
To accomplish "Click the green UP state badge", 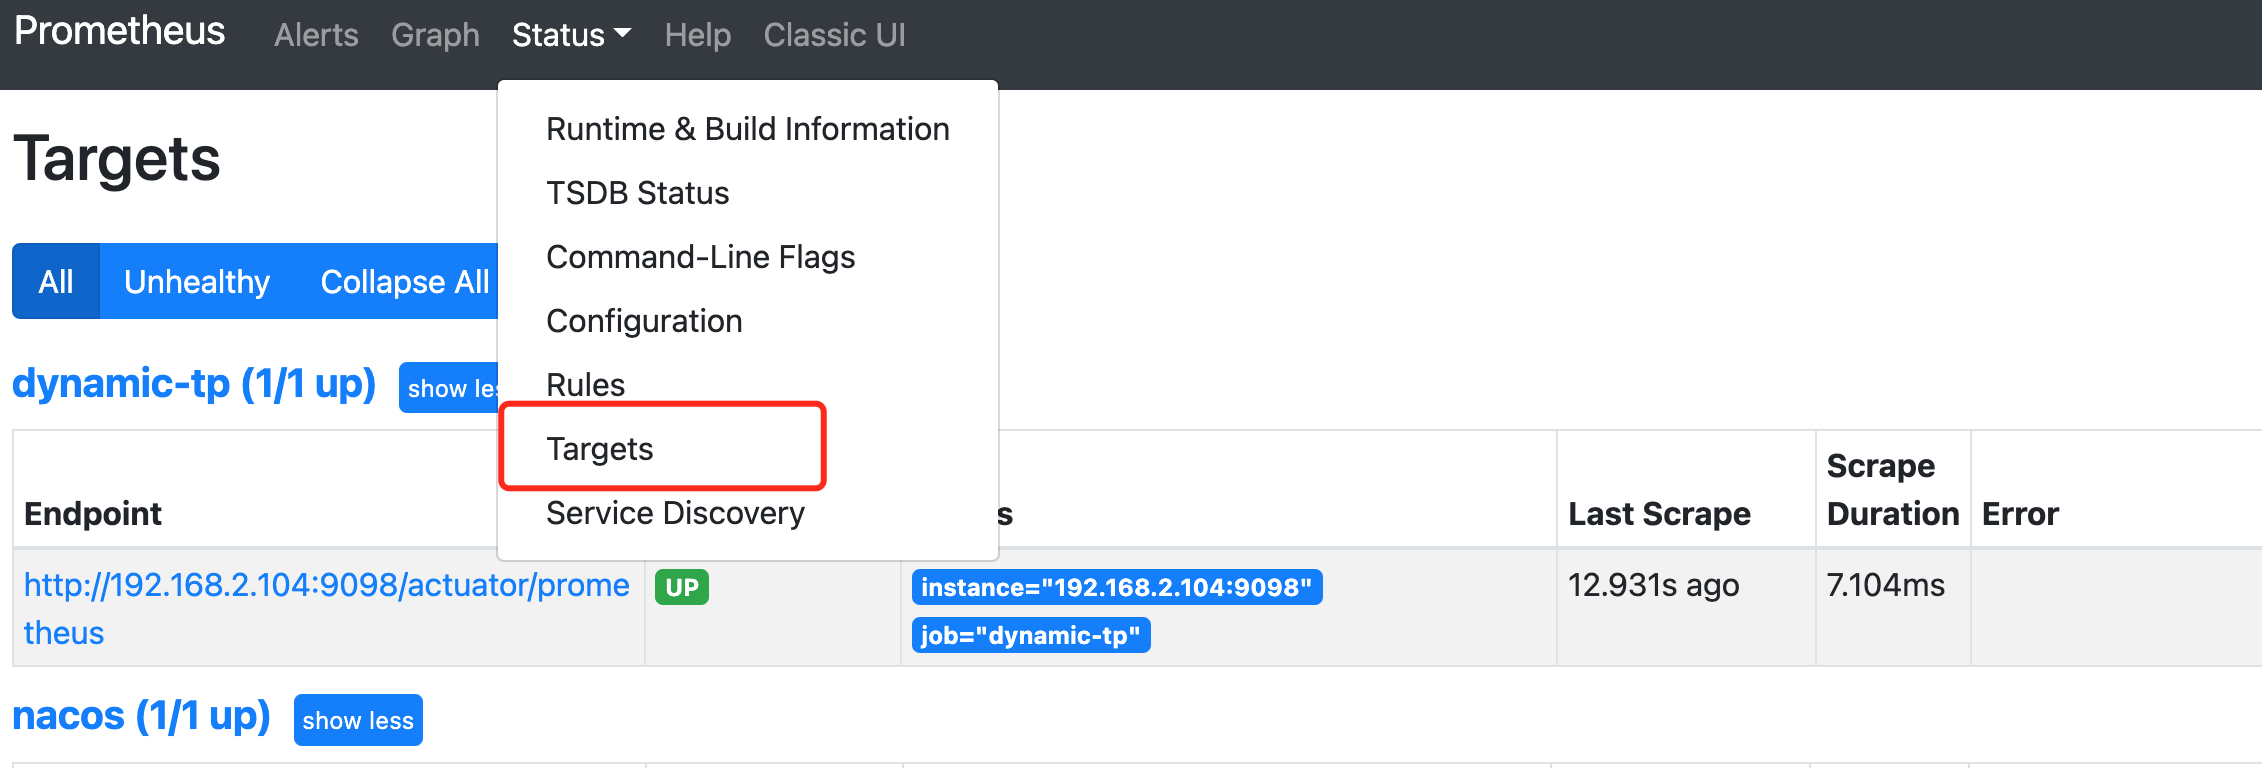I will (682, 587).
